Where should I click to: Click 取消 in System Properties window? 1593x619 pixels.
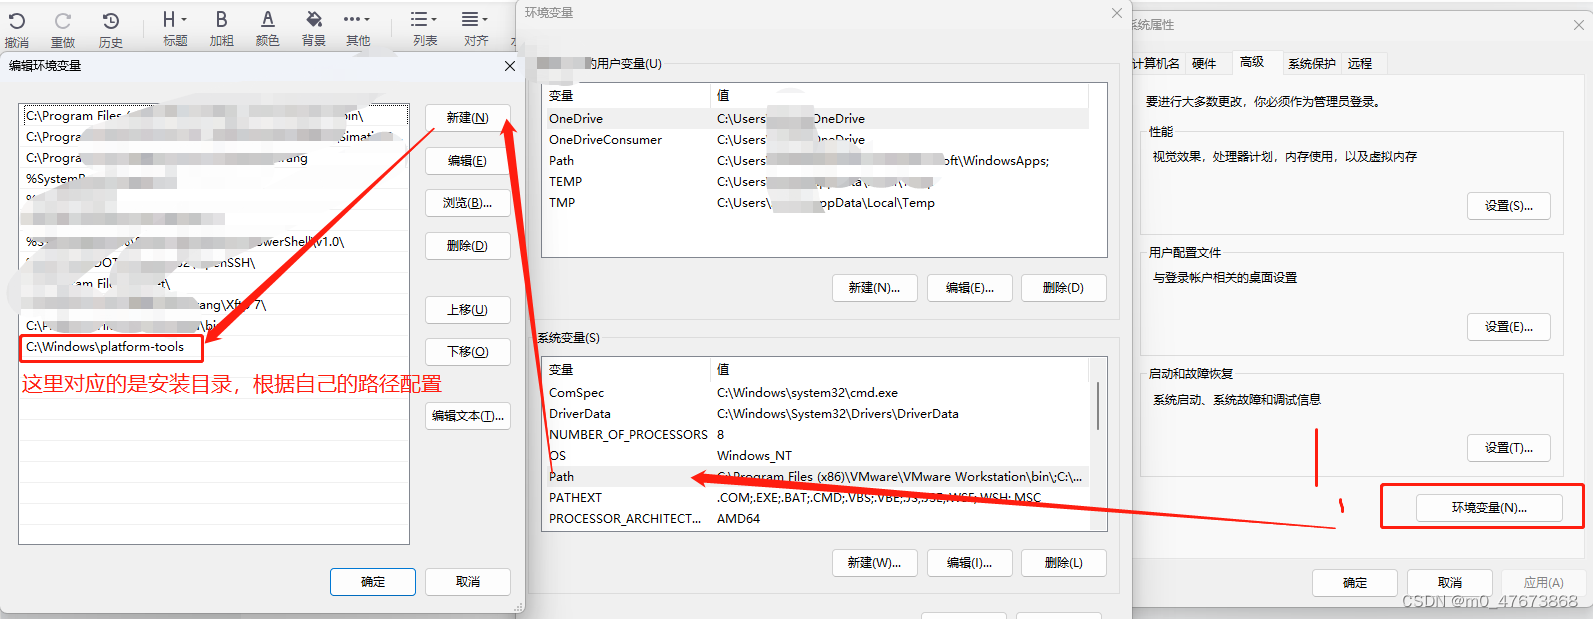[1450, 583]
